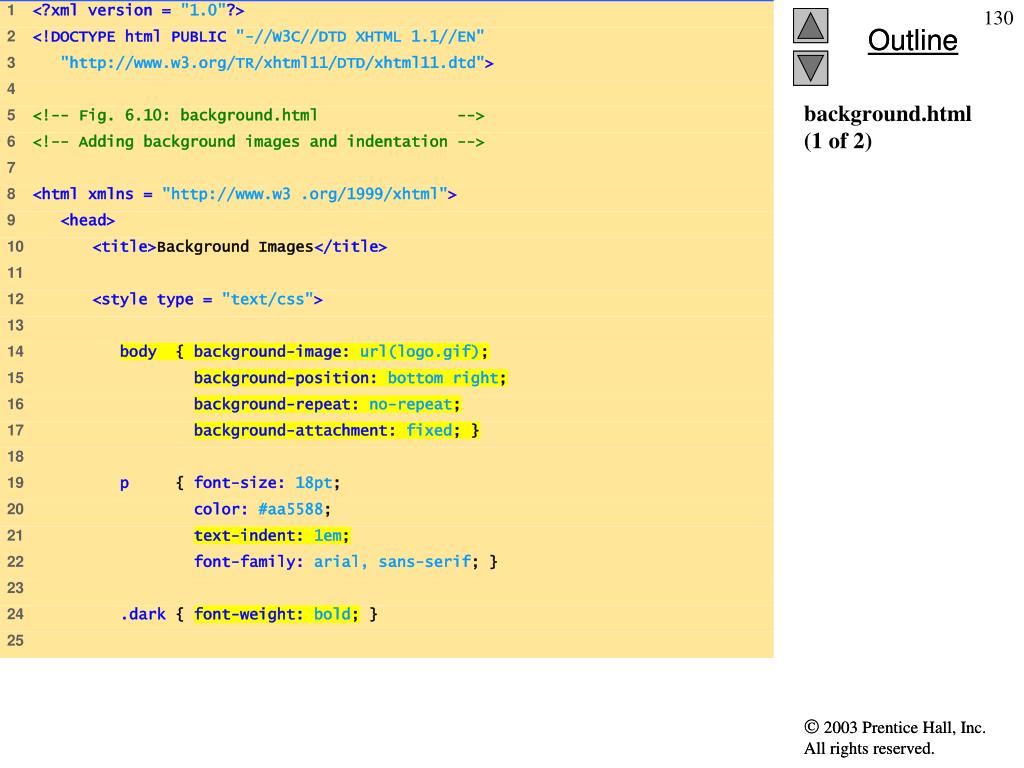Screen dimensions: 1024x768
Task: Open the Outline link
Action: click(x=912, y=40)
